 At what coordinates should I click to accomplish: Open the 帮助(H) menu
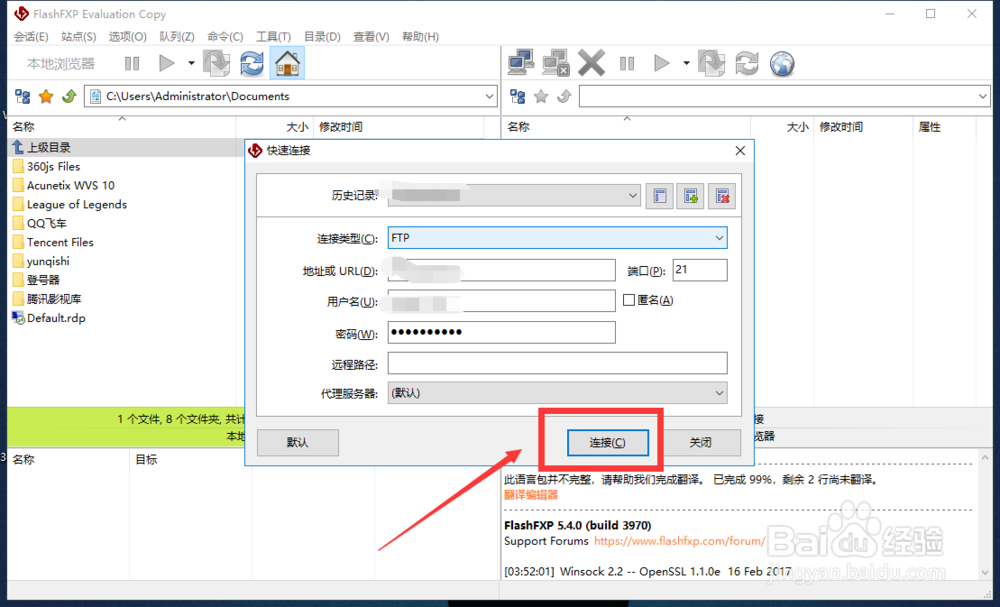(420, 36)
